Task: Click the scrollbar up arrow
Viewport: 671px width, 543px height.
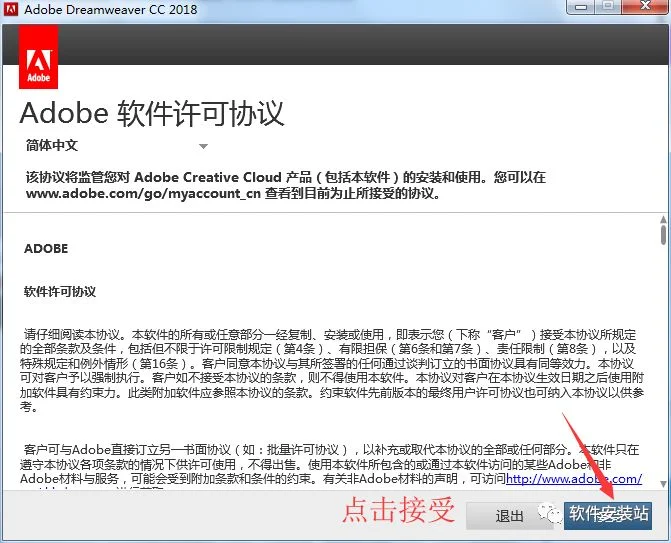Action: (x=663, y=220)
